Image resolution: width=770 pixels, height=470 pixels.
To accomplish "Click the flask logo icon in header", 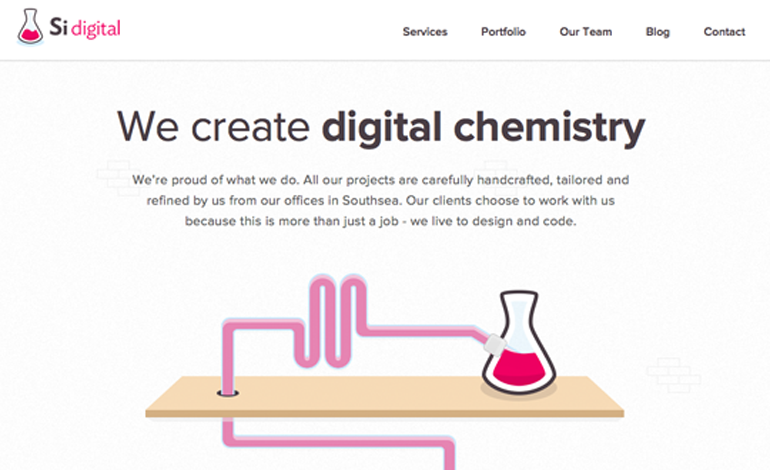I will click(x=30, y=27).
